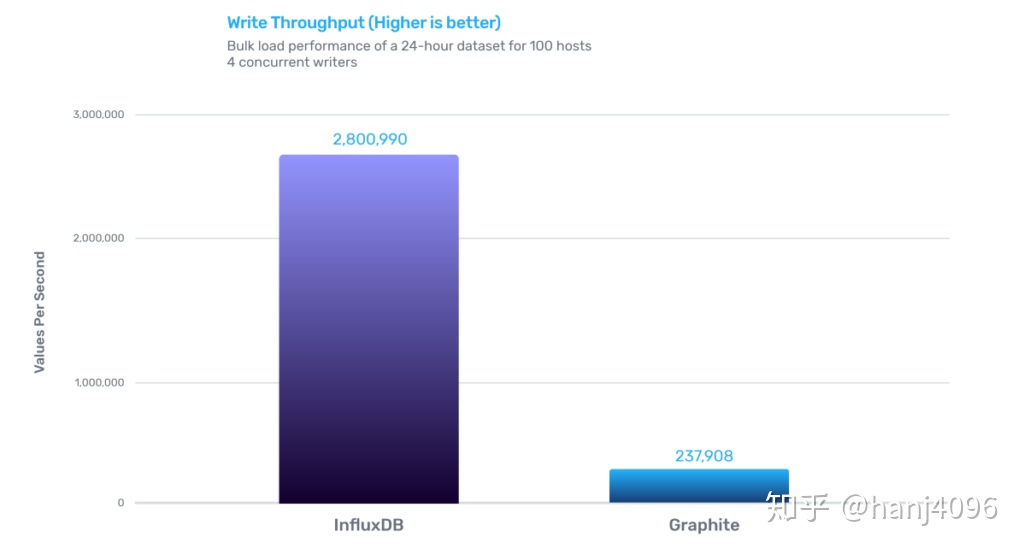
Task: Click the InfluxDB axis label
Action: 368,525
